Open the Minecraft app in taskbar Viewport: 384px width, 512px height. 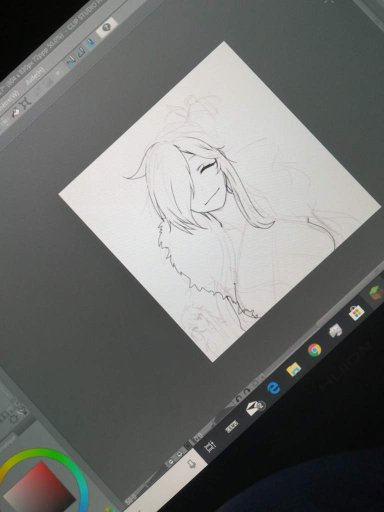click(377, 294)
